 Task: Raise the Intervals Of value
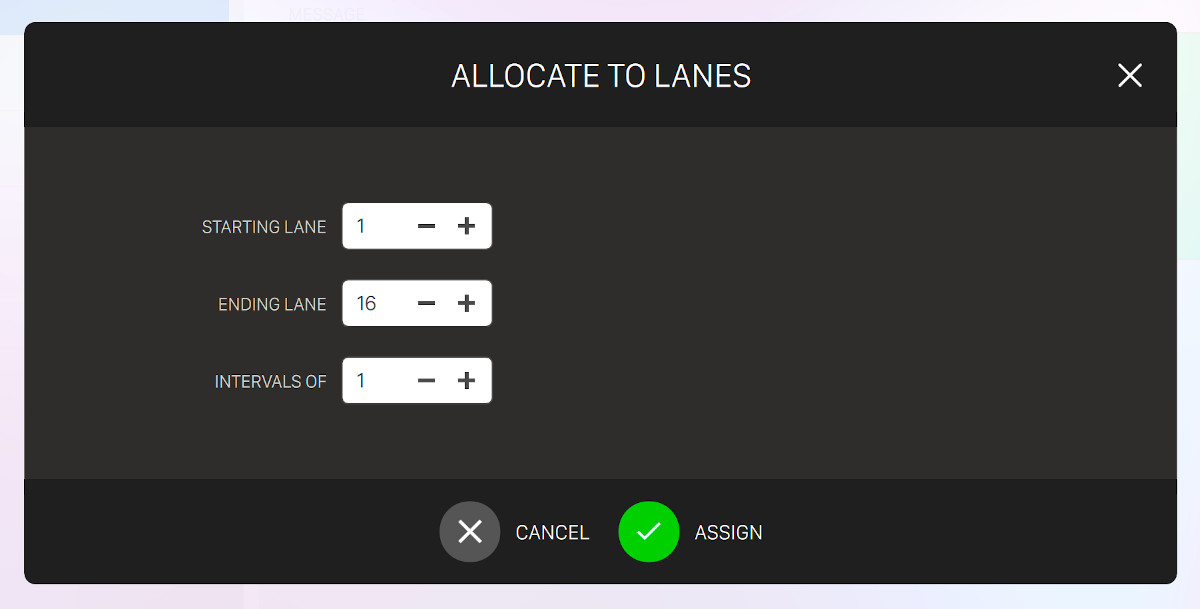466,381
